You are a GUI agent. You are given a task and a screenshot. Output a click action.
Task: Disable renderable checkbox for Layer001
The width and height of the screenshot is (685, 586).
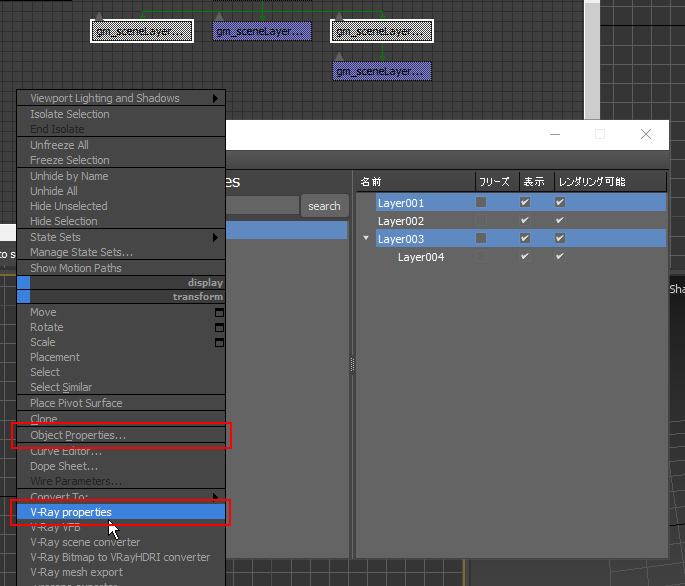560,203
